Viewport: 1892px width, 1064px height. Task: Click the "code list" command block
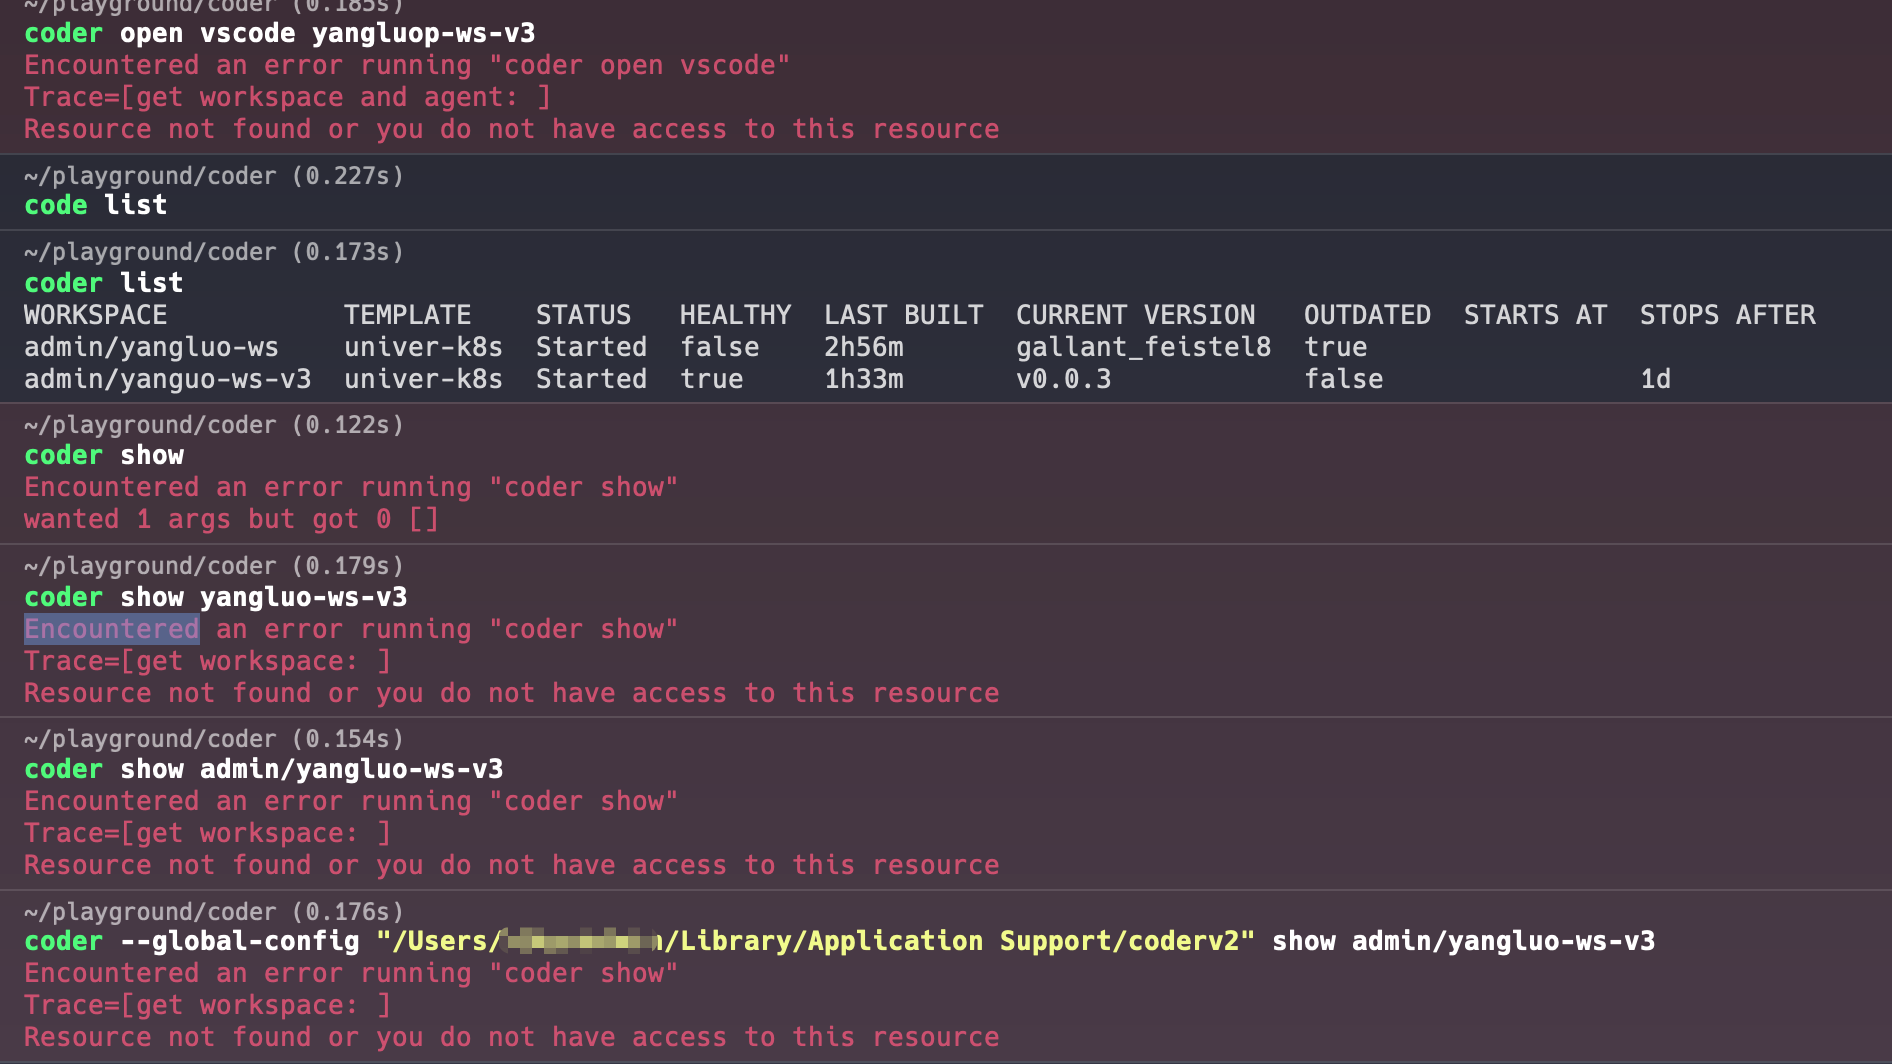coord(95,205)
